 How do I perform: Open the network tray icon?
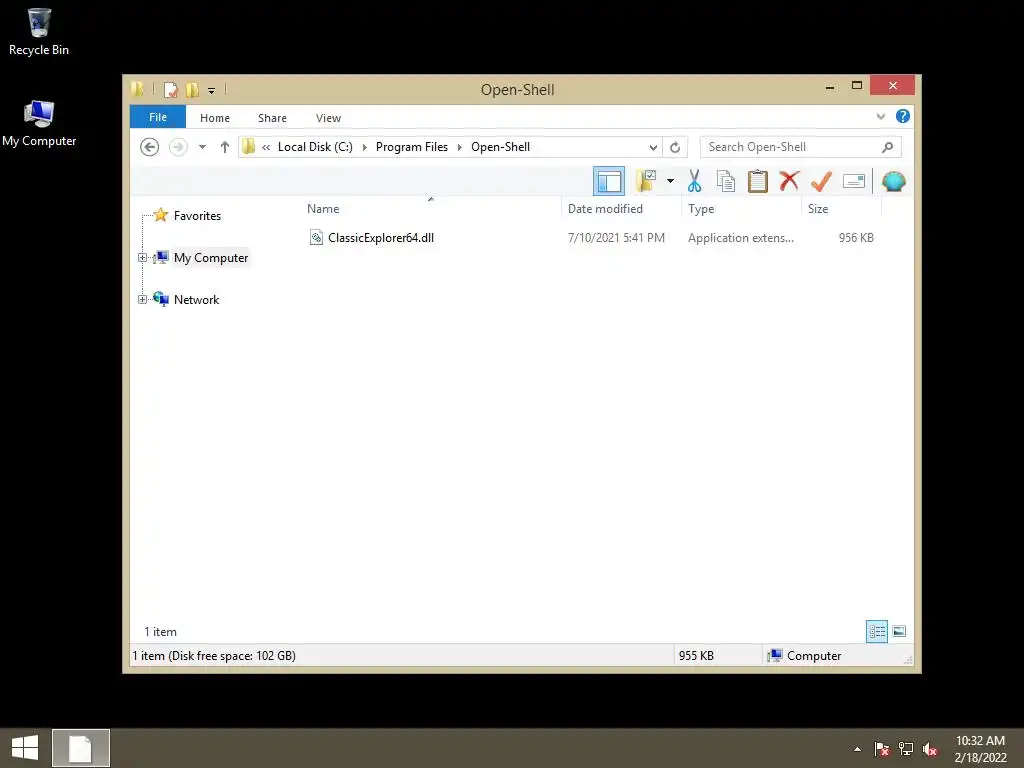[906, 749]
